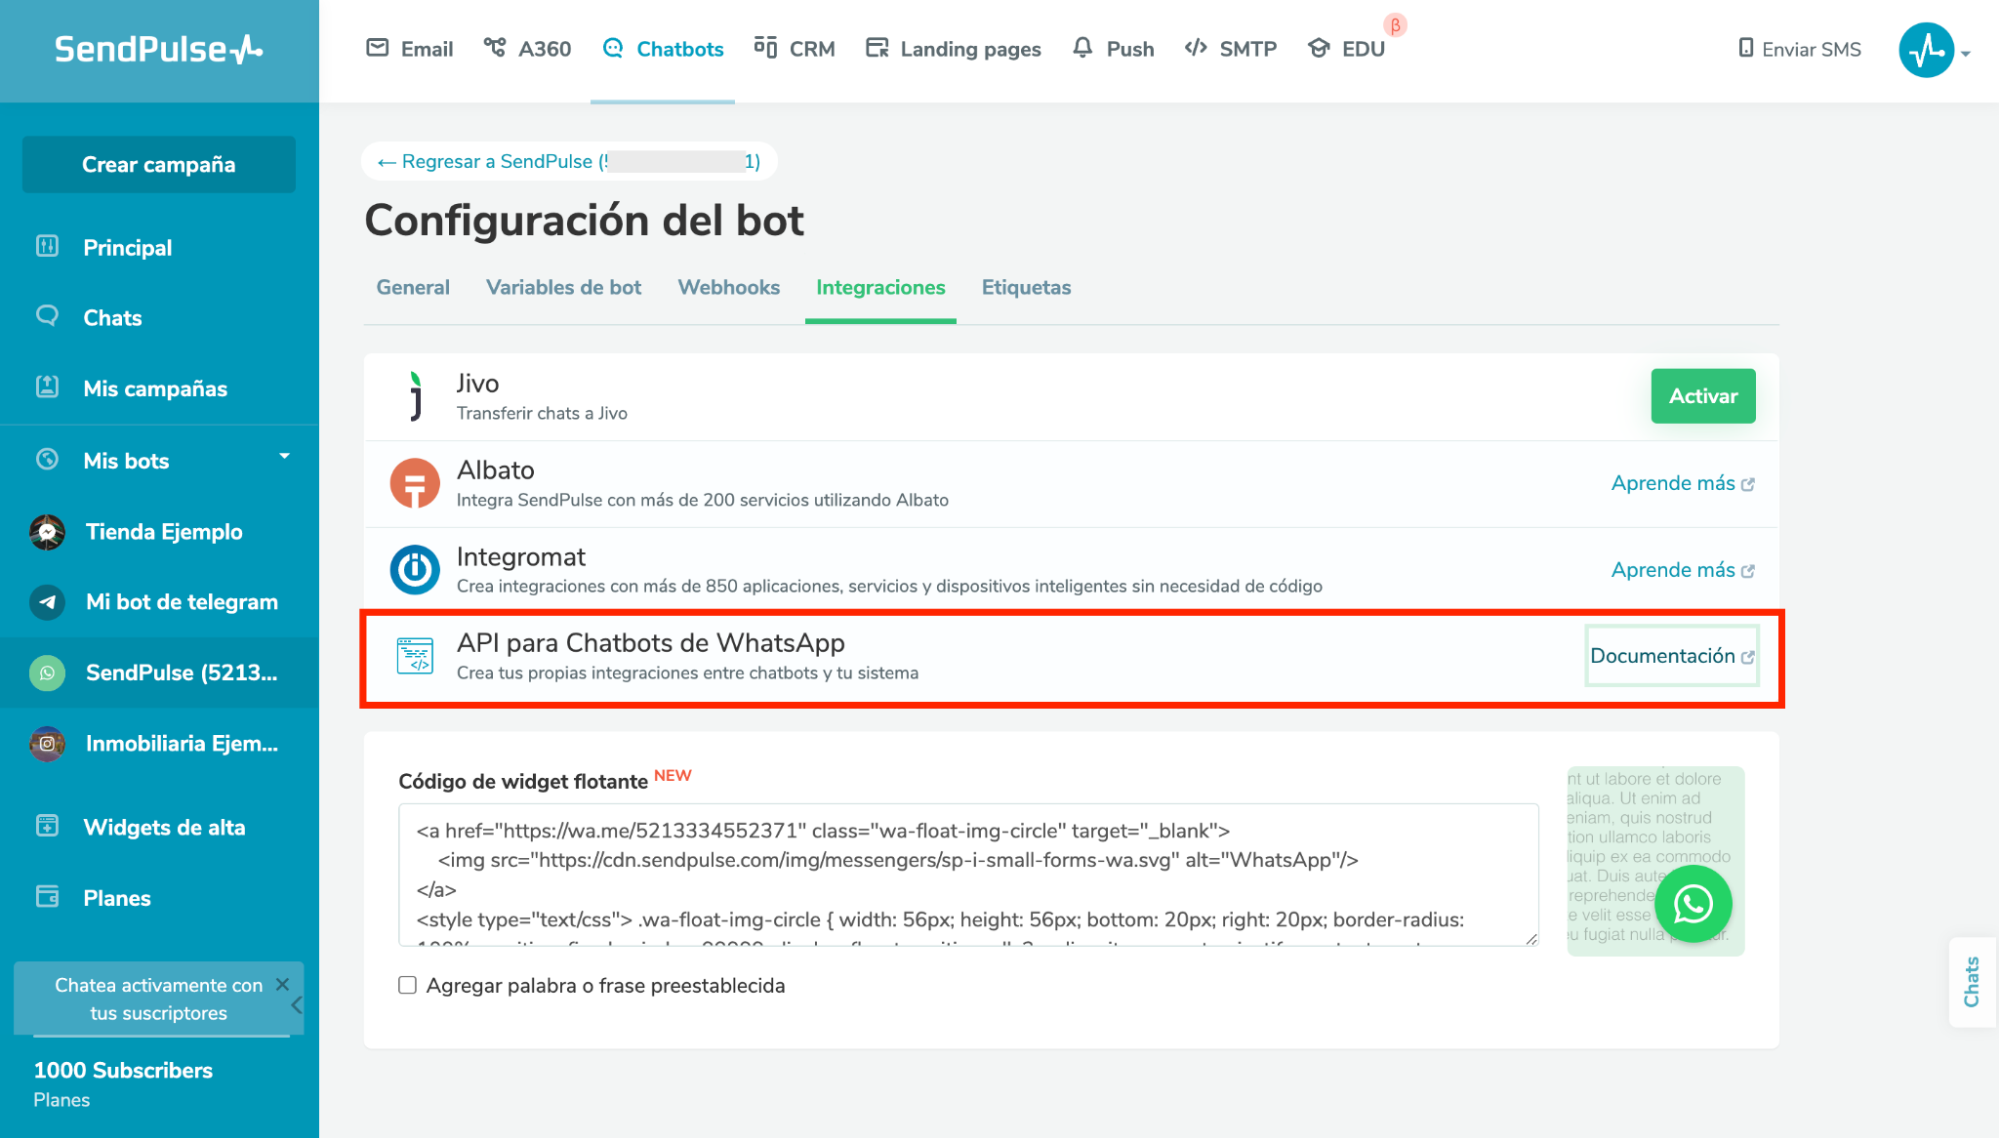This screenshot has height=1139, width=1999.
Task: Click the Mis bots sidebar icon
Action: [47, 459]
